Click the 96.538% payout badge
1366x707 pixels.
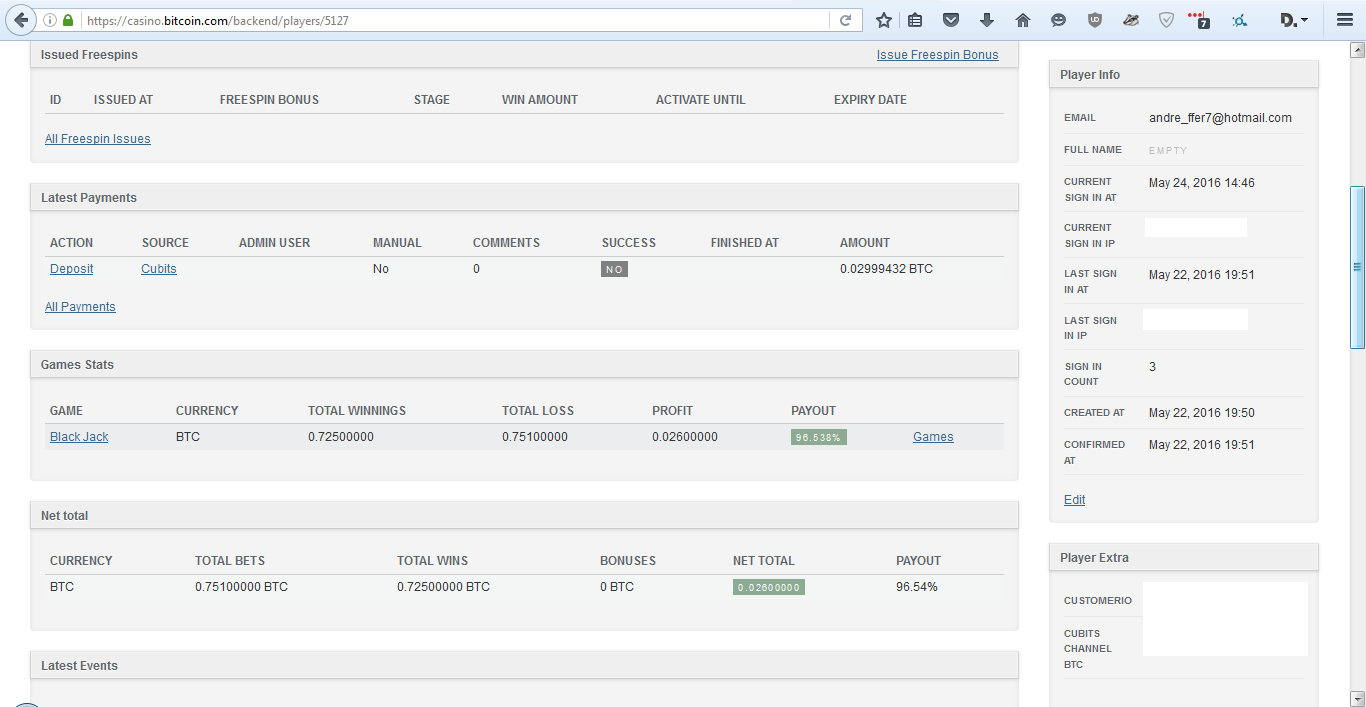tap(818, 437)
